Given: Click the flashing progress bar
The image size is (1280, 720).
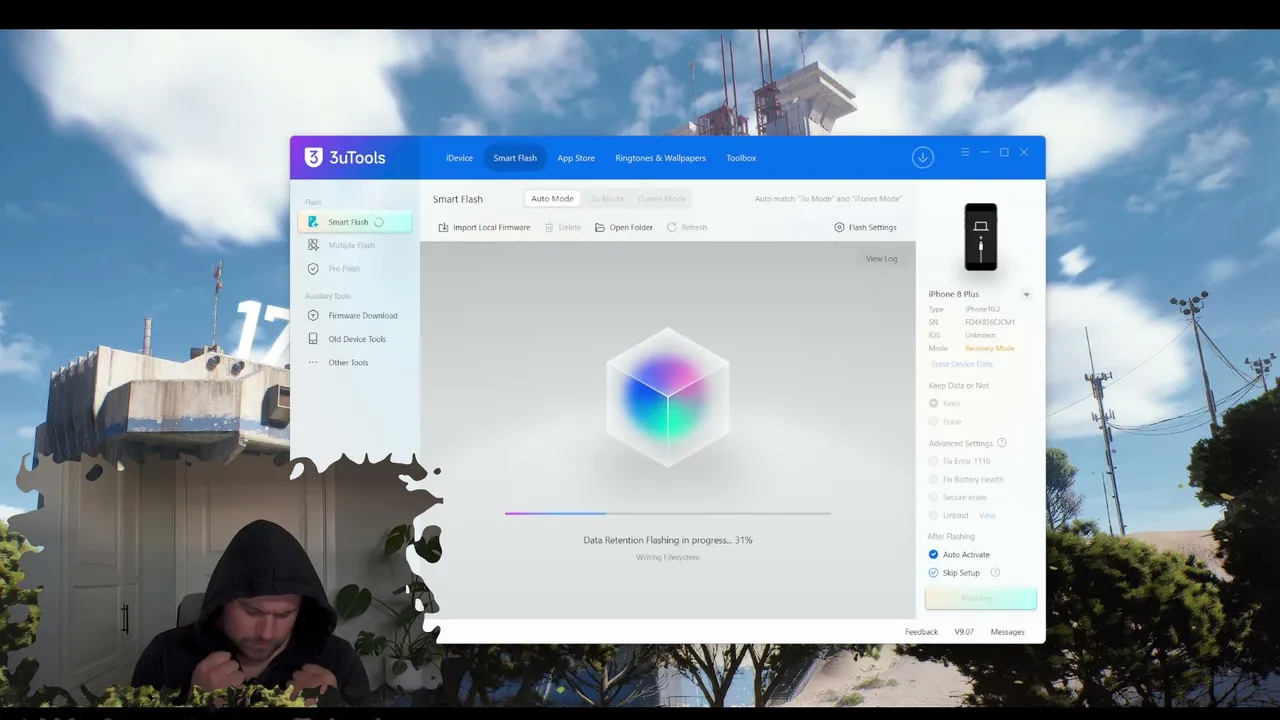Looking at the screenshot, I should pyautogui.click(x=668, y=513).
